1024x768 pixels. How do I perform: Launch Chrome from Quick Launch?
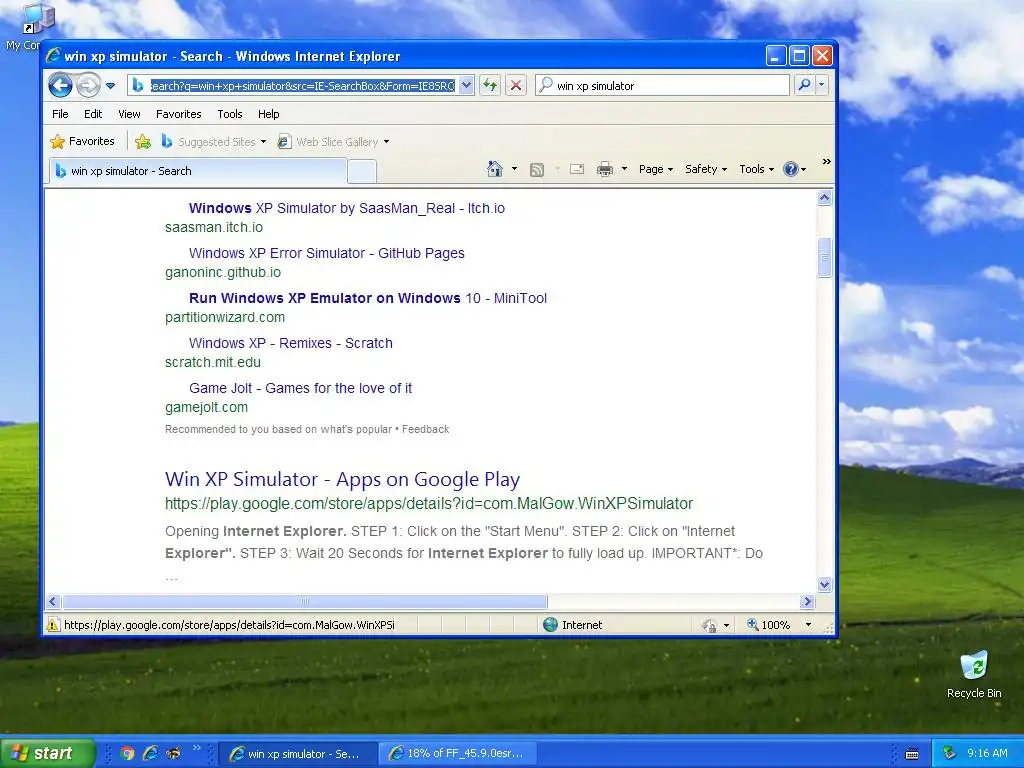click(127, 753)
